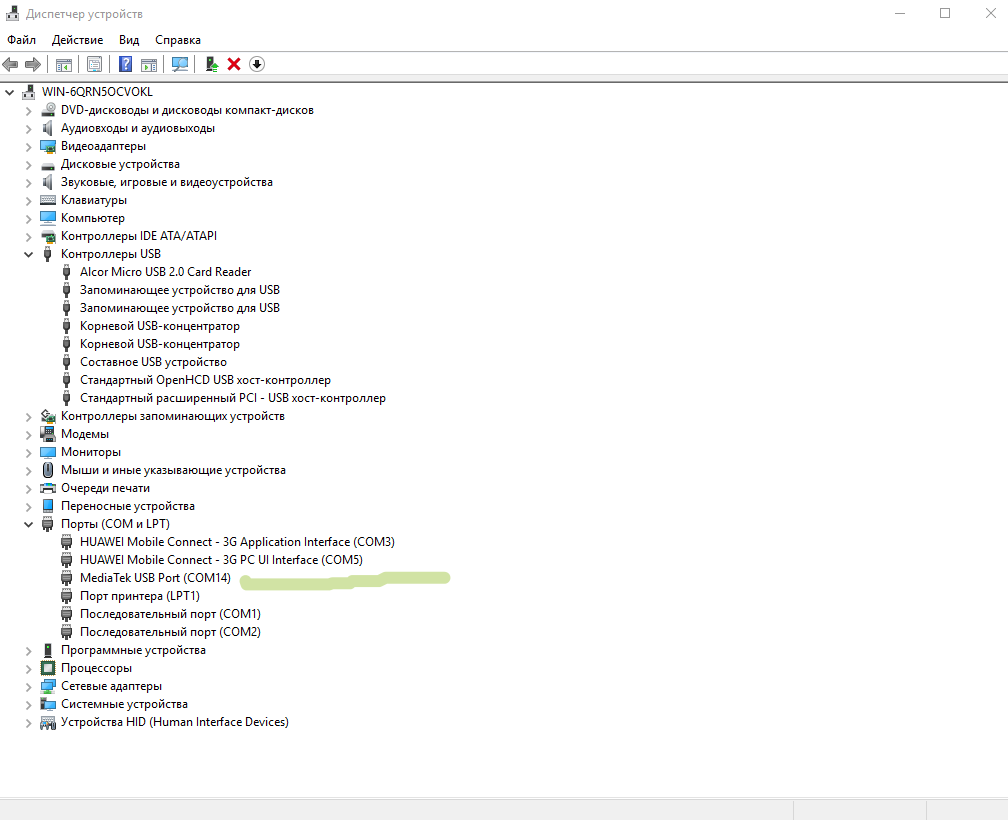Image resolution: width=1008 pixels, height=820 pixels.
Task: Expand the Сетевые адаптеры category
Action: tap(29, 686)
